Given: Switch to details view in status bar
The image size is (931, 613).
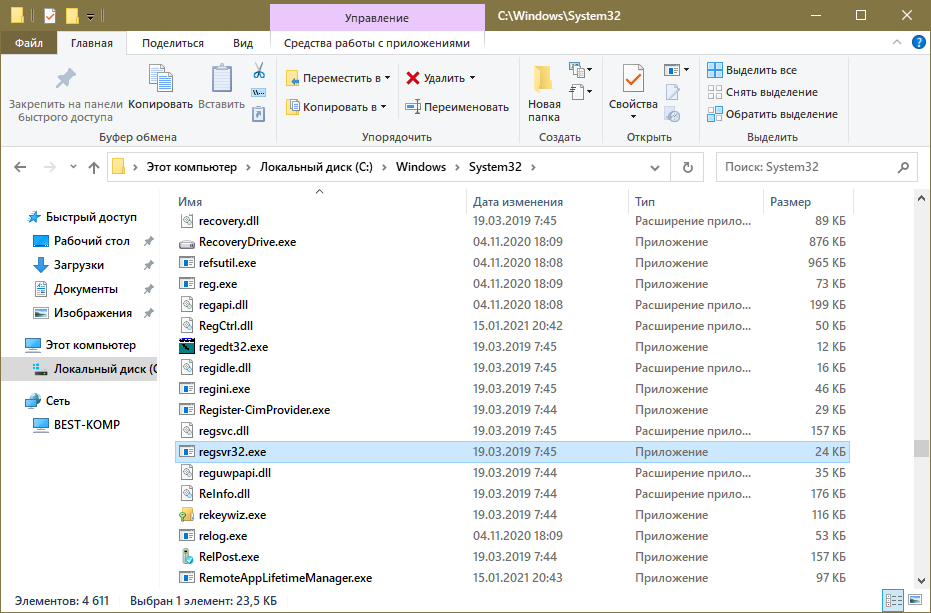Looking at the screenshot, I should pos(891,600).
